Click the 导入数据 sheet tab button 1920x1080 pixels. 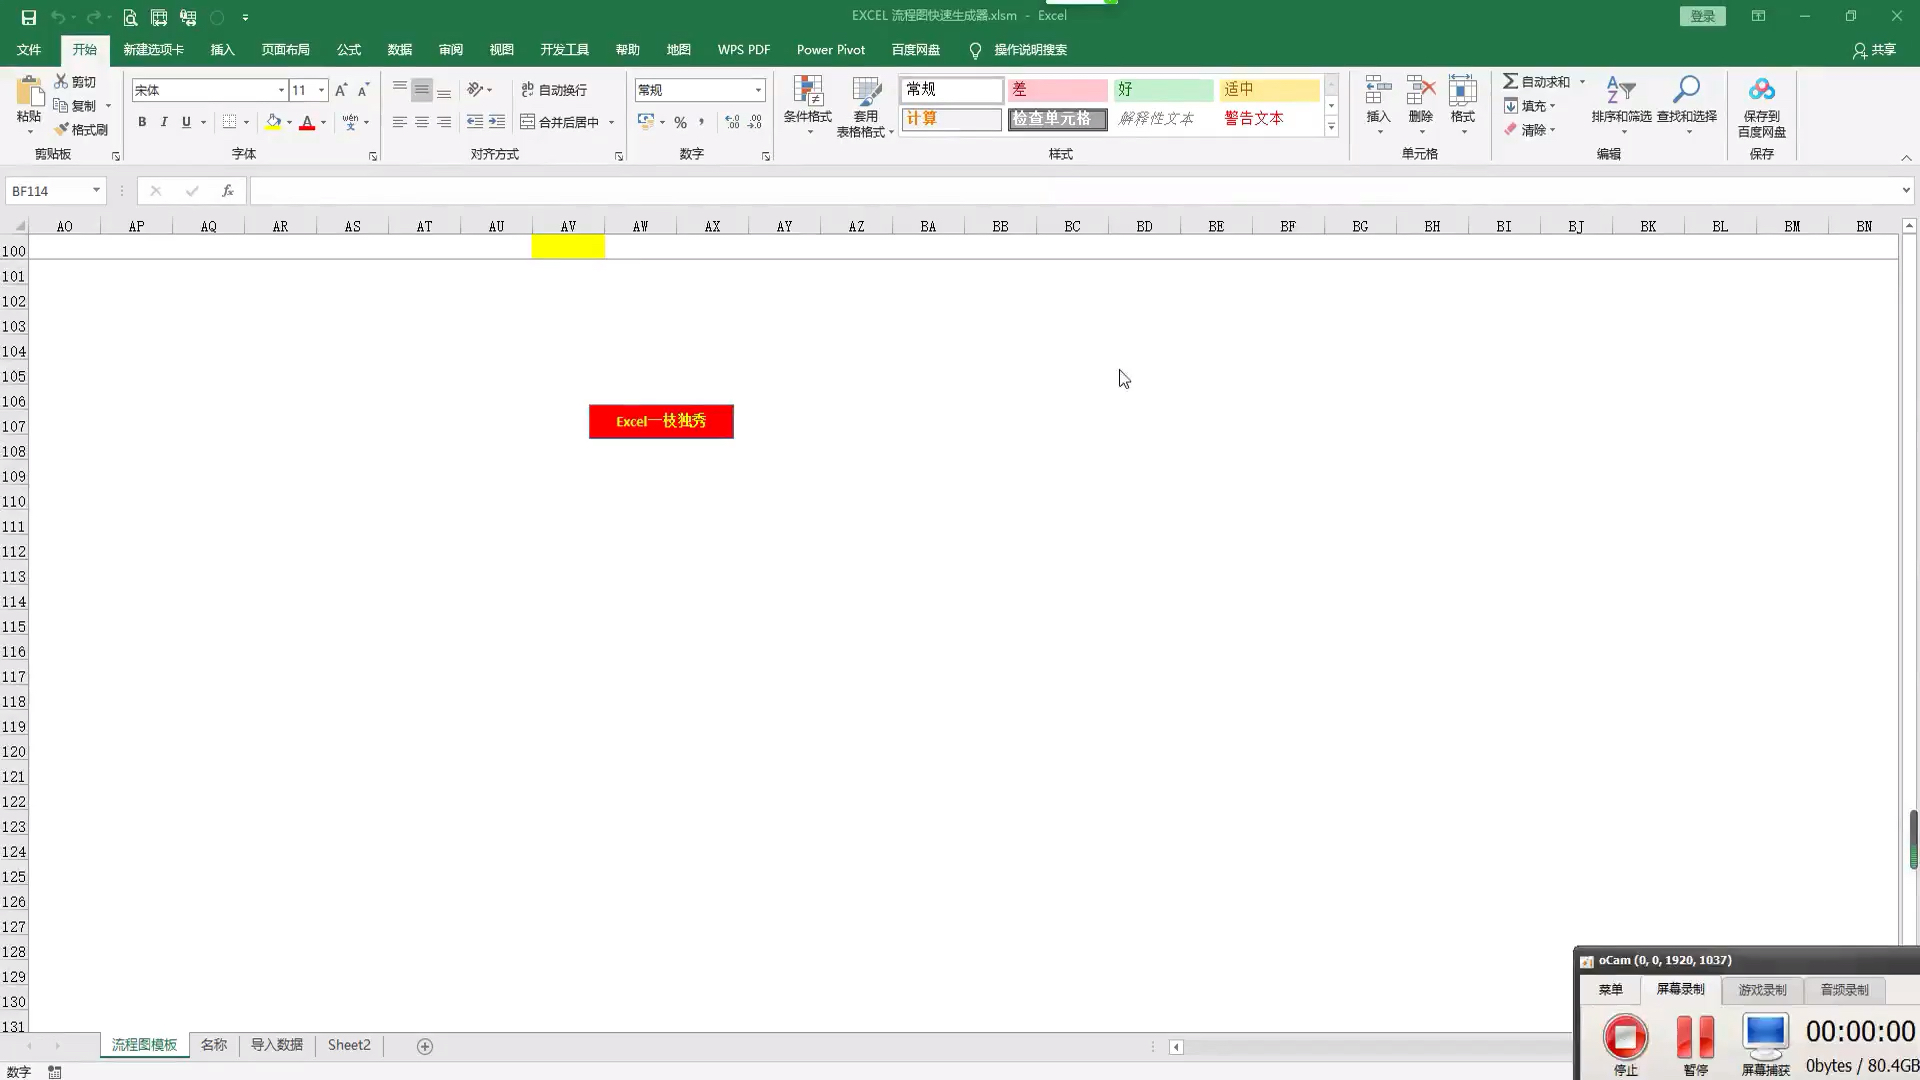tap(276, 1044)
